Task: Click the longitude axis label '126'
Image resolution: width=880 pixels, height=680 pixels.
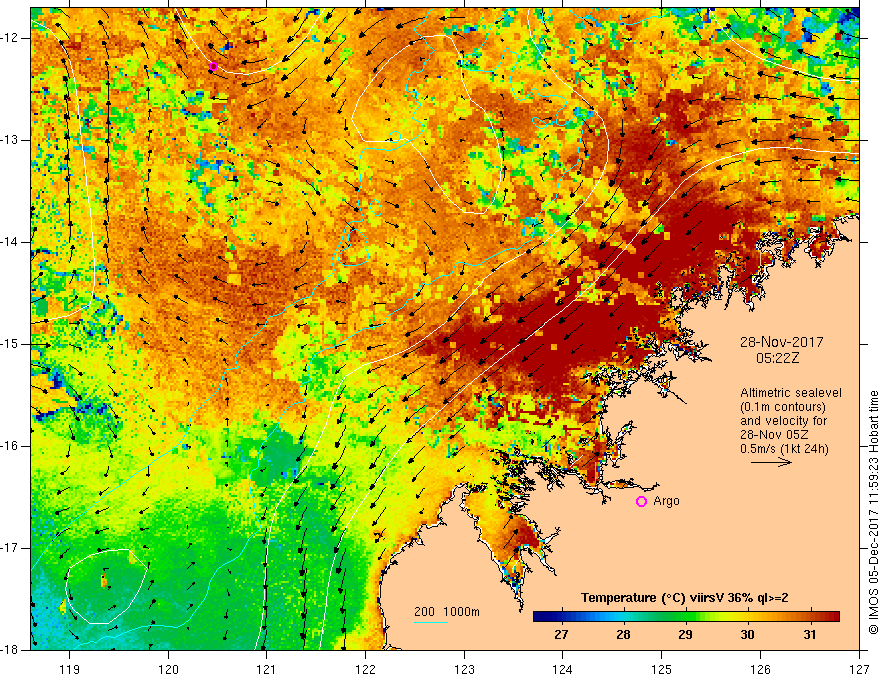Action: pos(760,669)
